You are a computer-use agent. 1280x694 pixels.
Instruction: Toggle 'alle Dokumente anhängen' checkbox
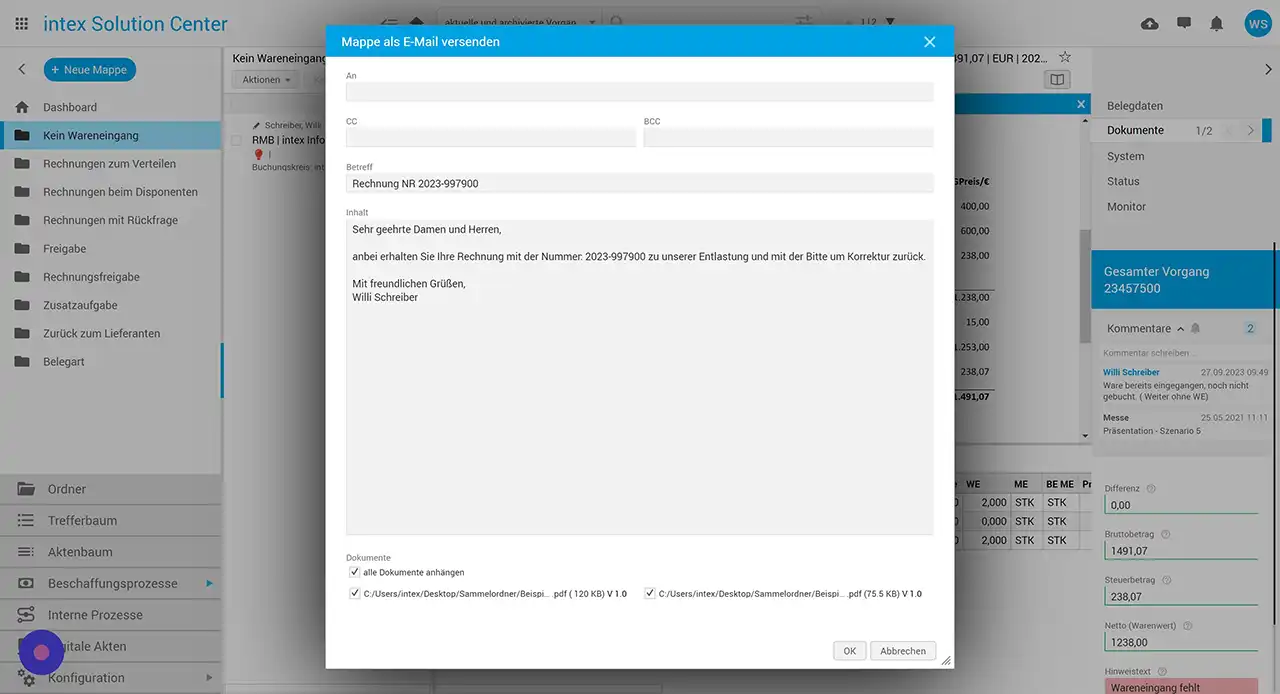(x=355, y=572)
